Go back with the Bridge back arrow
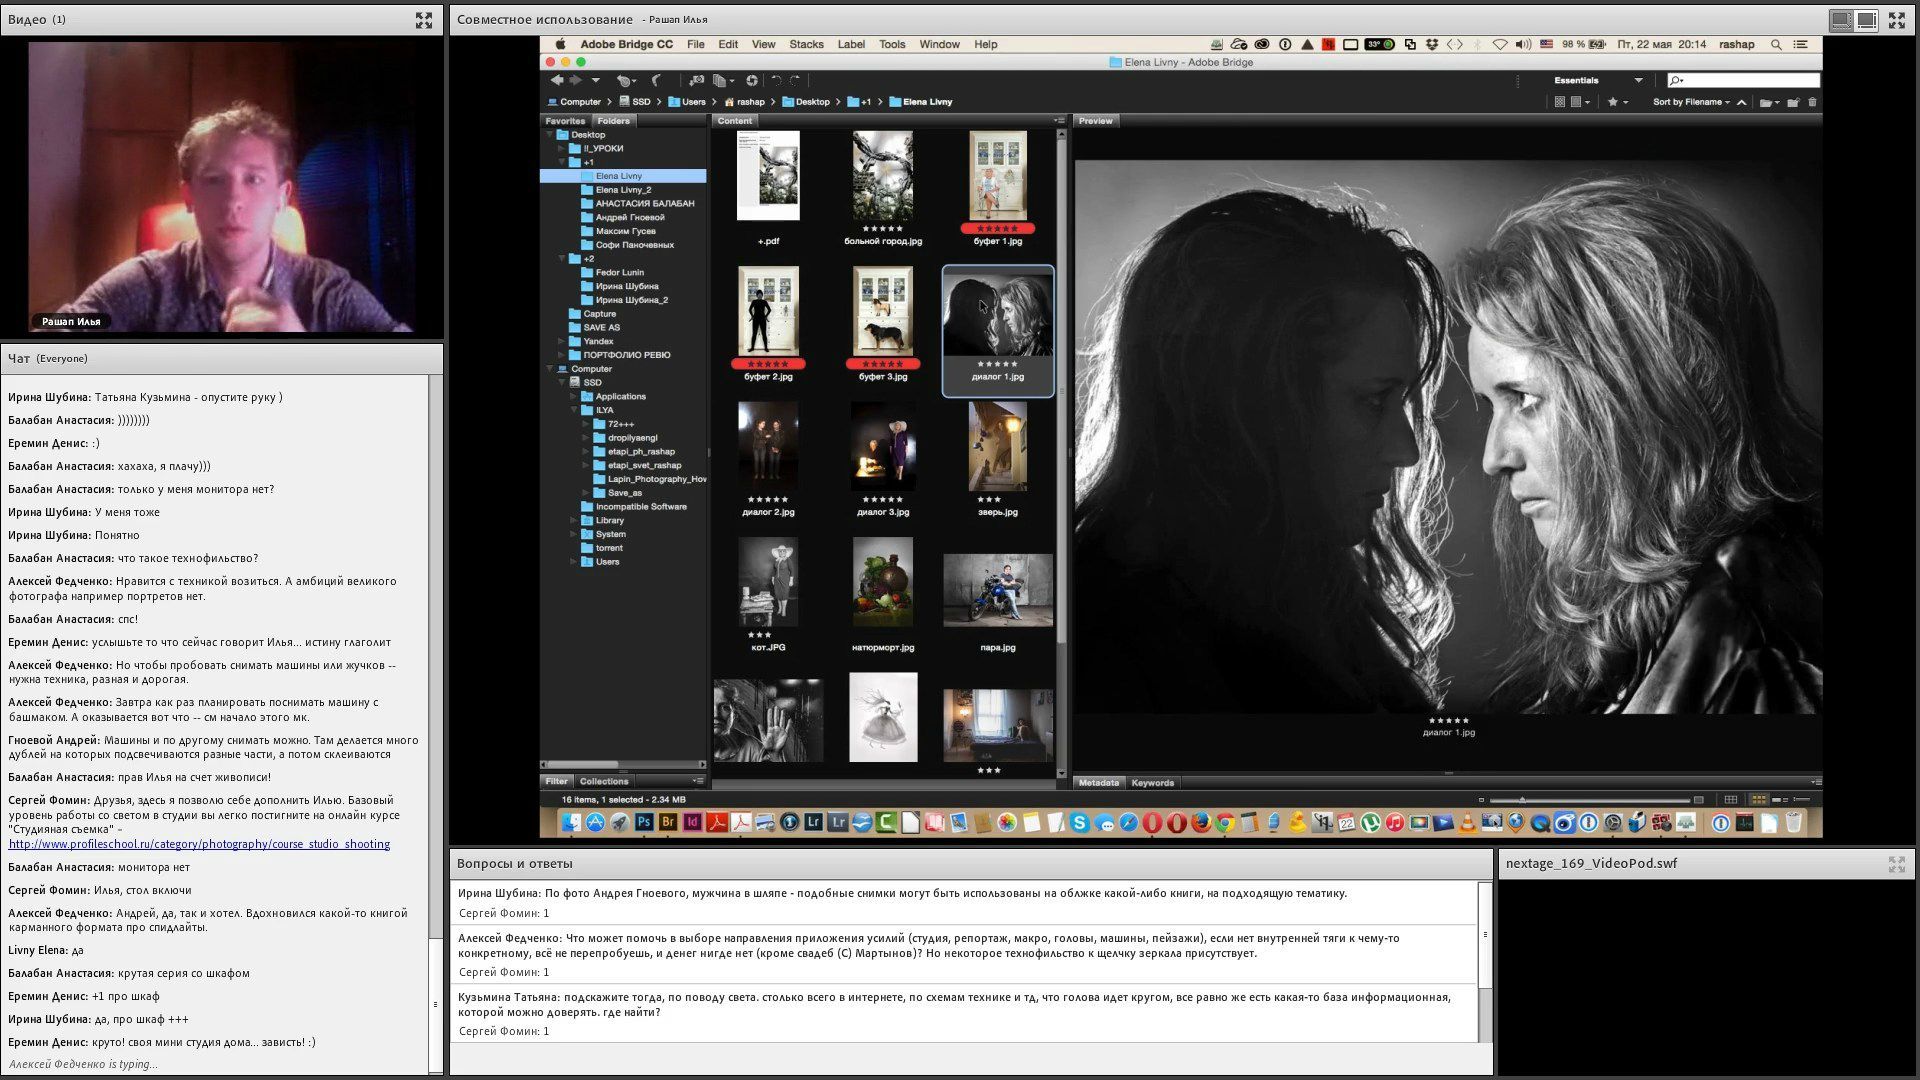Viewport: 1920px width, 1080px height. (557, 80)
